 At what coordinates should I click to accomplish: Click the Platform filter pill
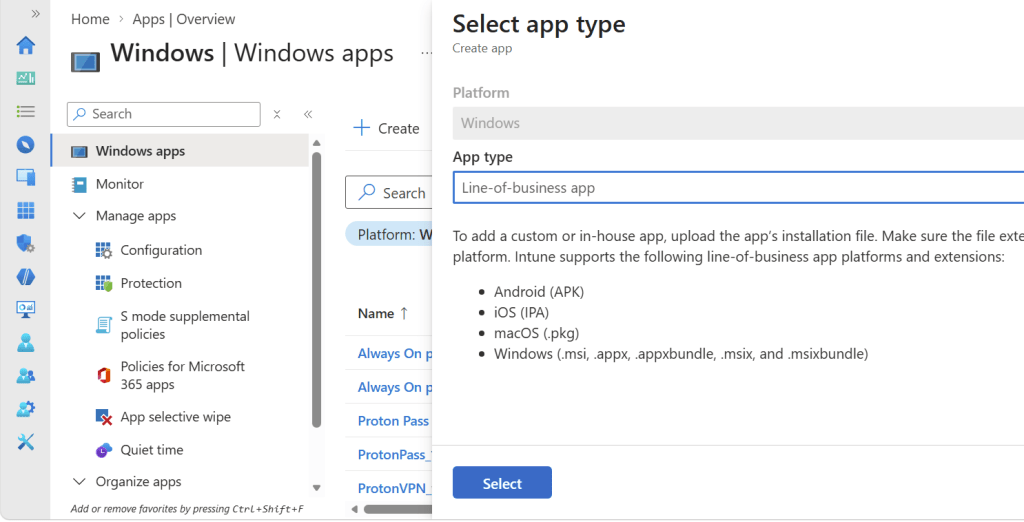click(x=389, y=235)
